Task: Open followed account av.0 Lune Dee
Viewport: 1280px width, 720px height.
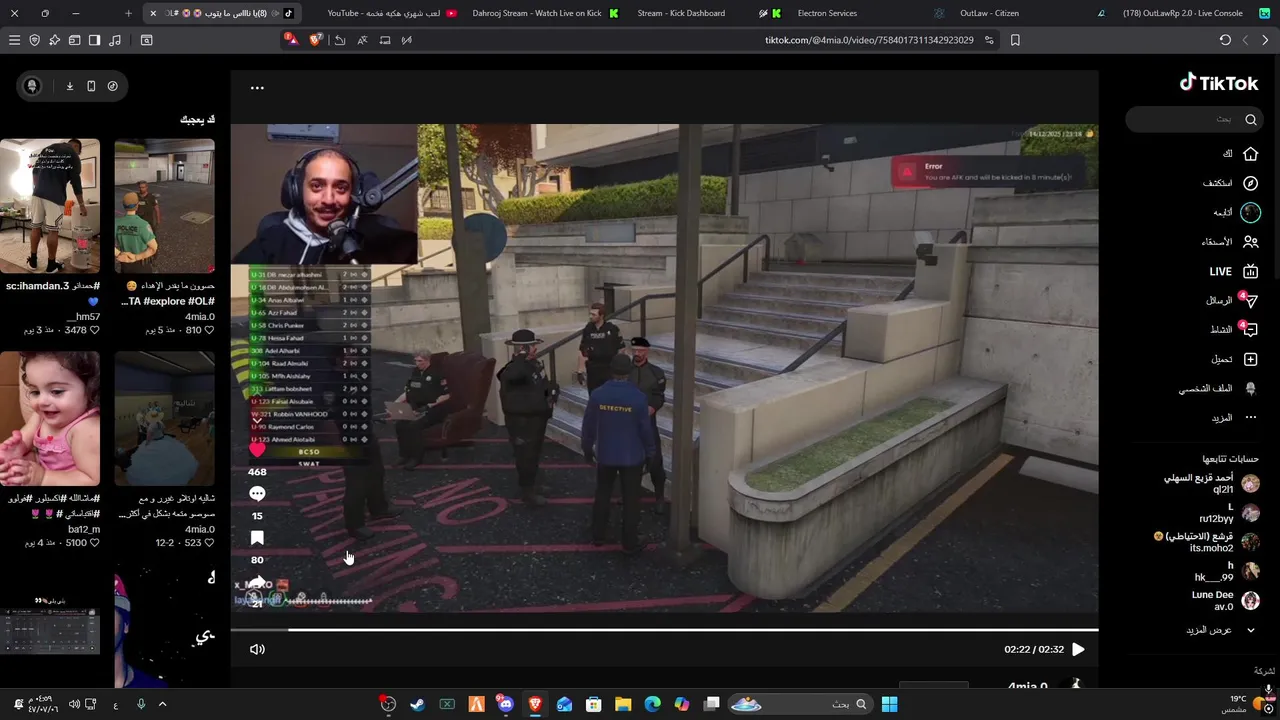Action: coord(1225,600)
